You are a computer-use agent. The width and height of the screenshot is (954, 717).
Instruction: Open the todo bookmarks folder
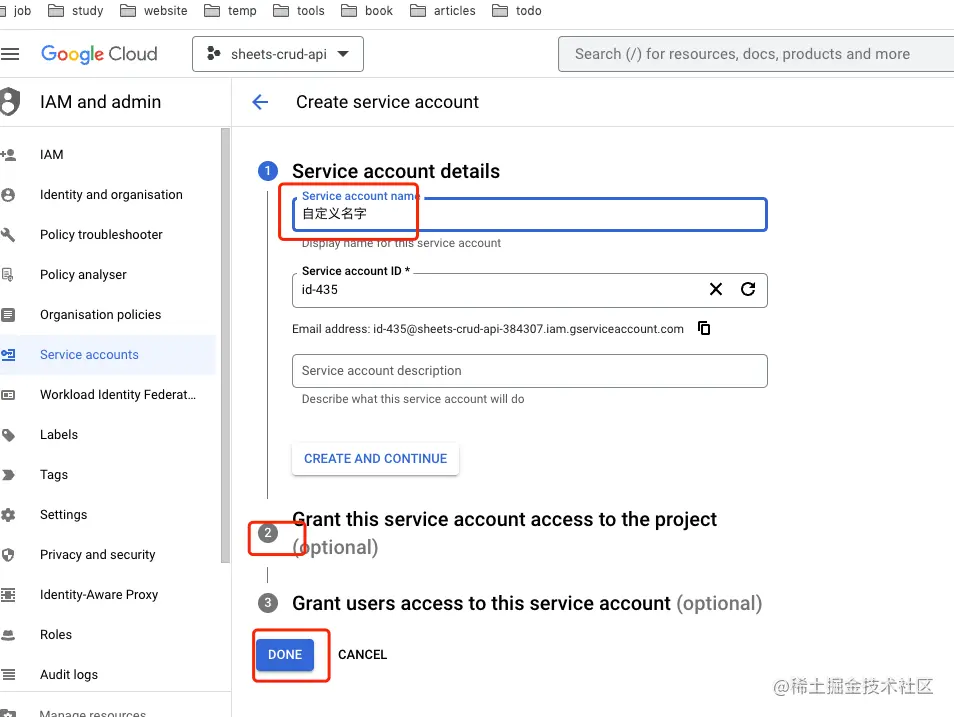click(517, 11)
